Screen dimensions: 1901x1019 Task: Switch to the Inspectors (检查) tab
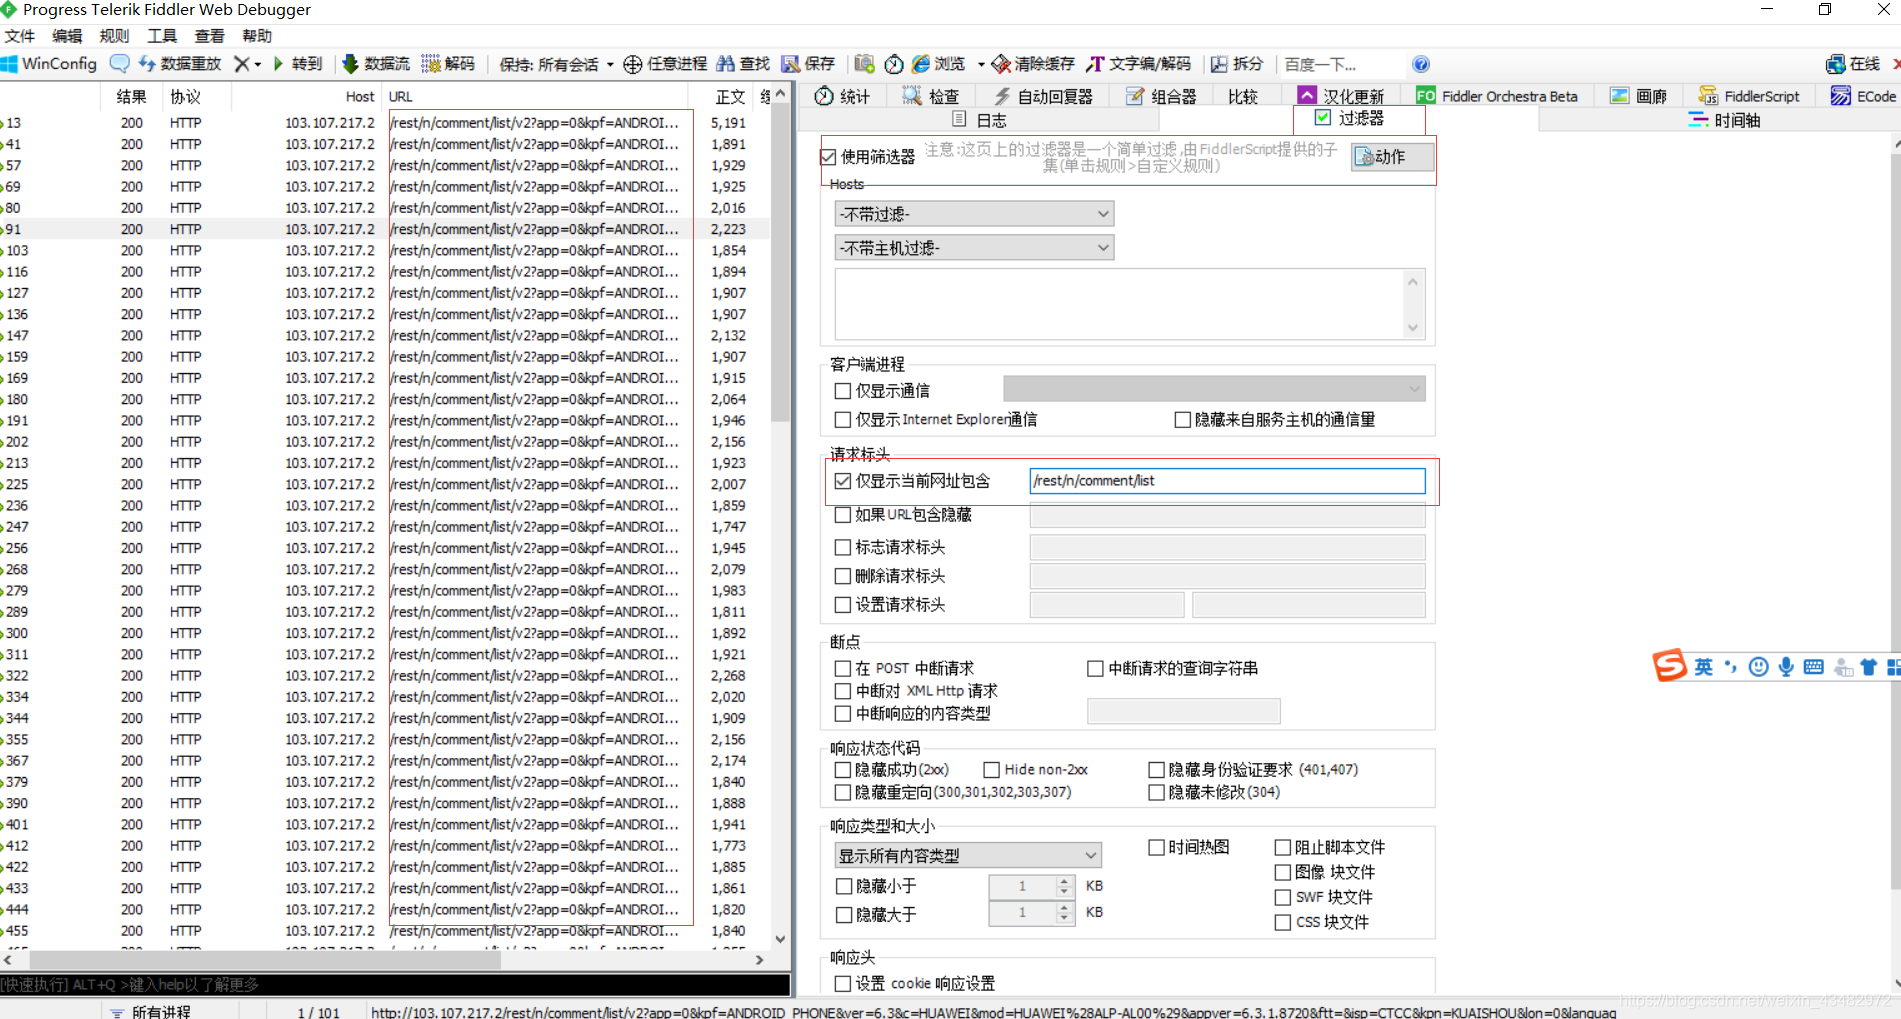(931, 96)
